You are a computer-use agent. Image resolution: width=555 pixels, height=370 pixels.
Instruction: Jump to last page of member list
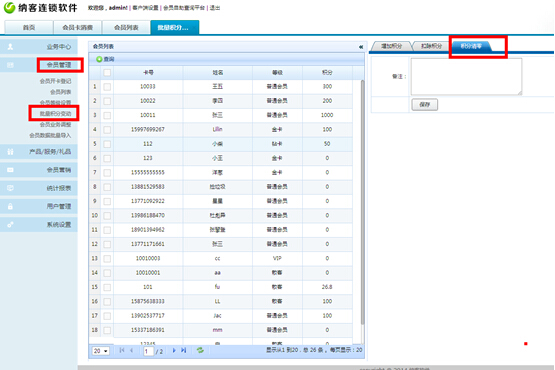(x=183, y=350)
